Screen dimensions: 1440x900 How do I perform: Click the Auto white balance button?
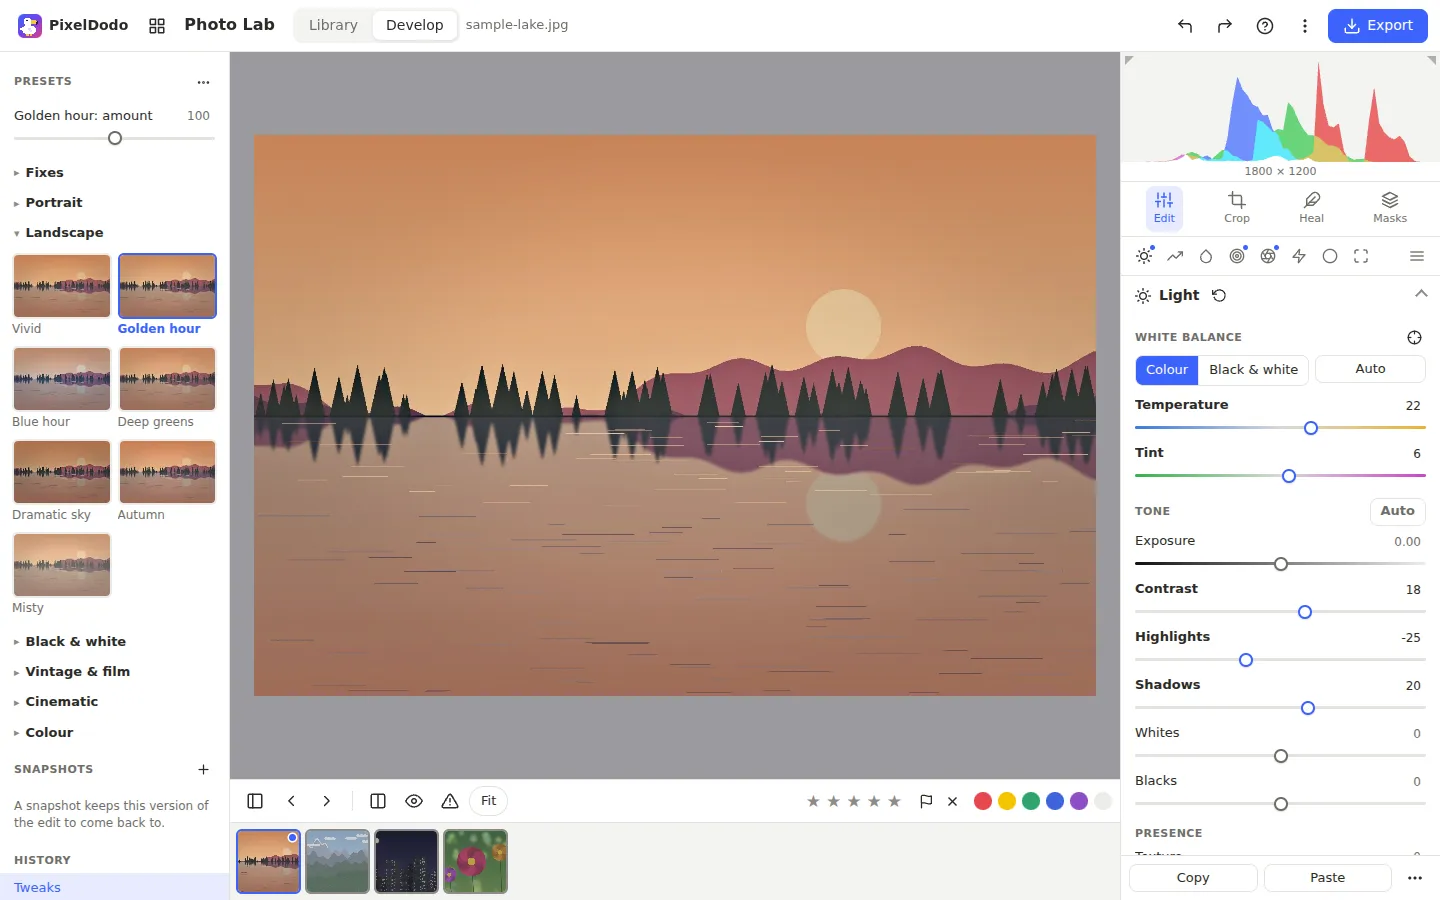[x=1370, y=369]
